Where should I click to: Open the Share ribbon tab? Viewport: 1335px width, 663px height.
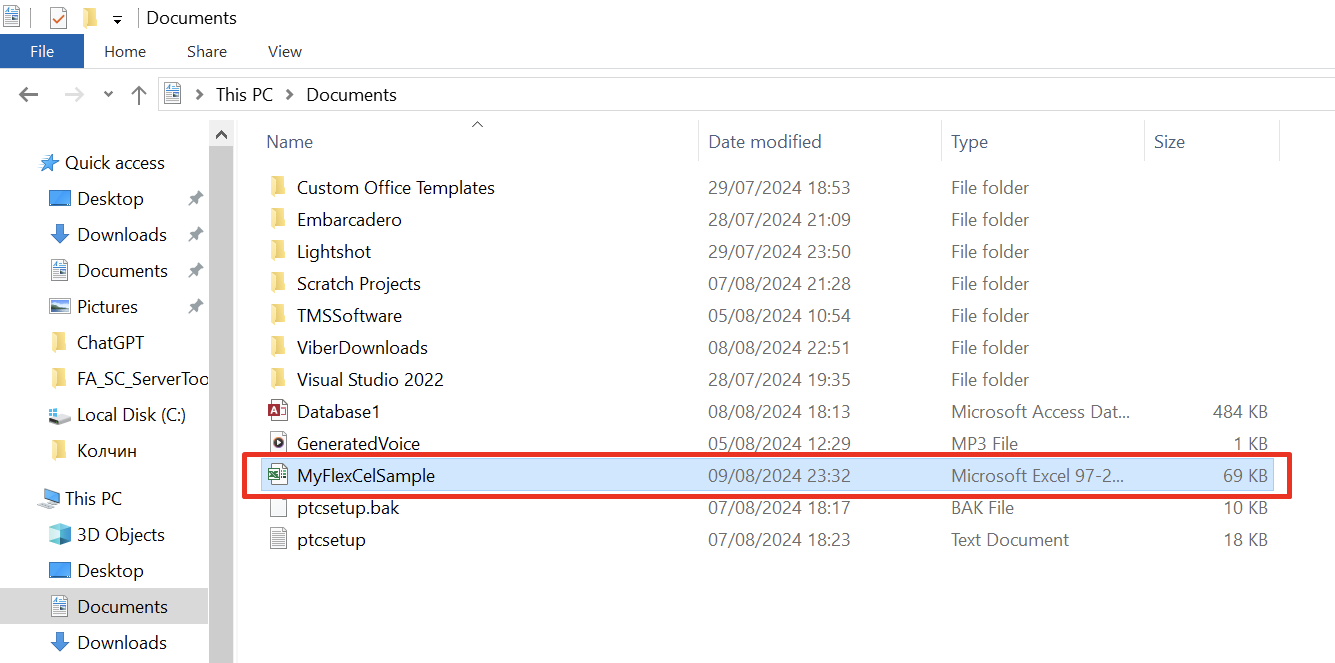[206, 51]
